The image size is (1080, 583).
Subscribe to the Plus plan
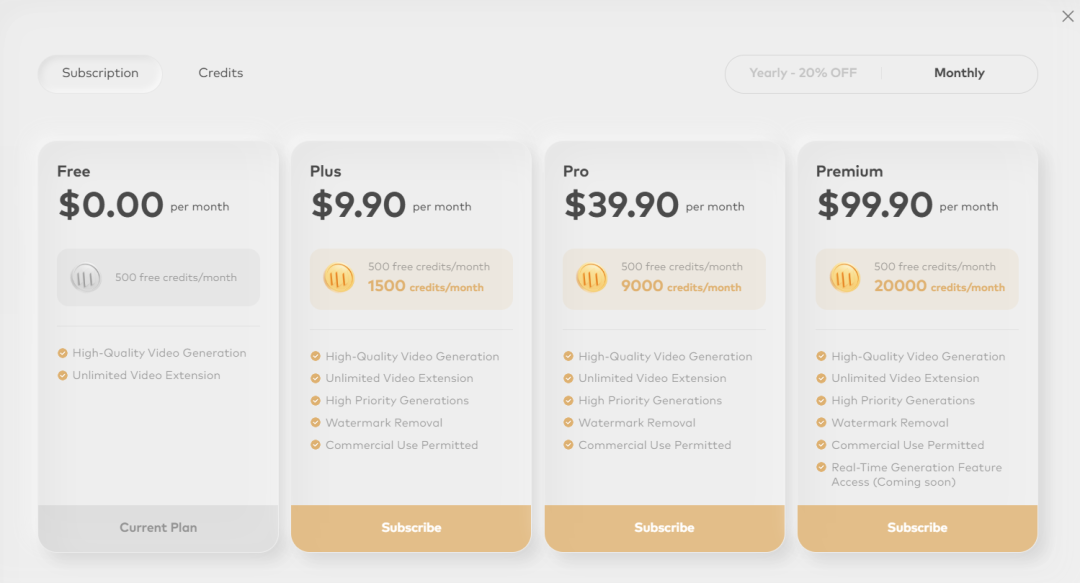pos(411,528)
